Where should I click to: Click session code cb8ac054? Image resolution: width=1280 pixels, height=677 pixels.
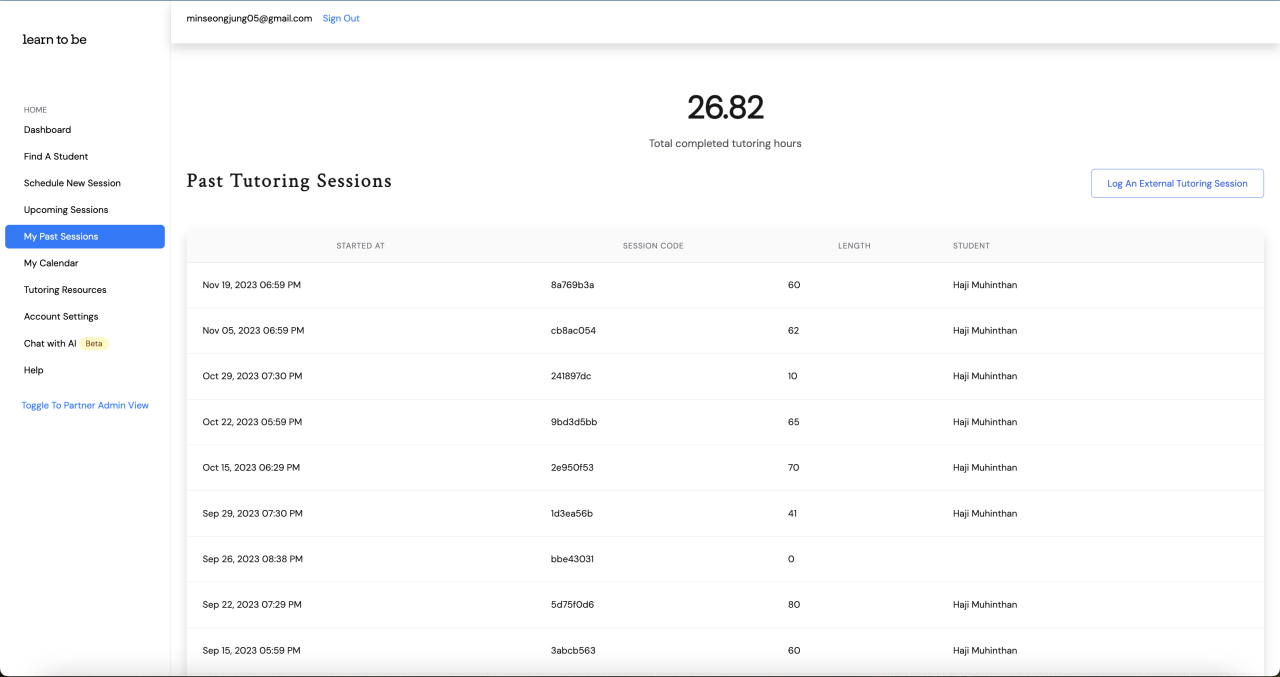pyautogui.click(x=573, y=331)
